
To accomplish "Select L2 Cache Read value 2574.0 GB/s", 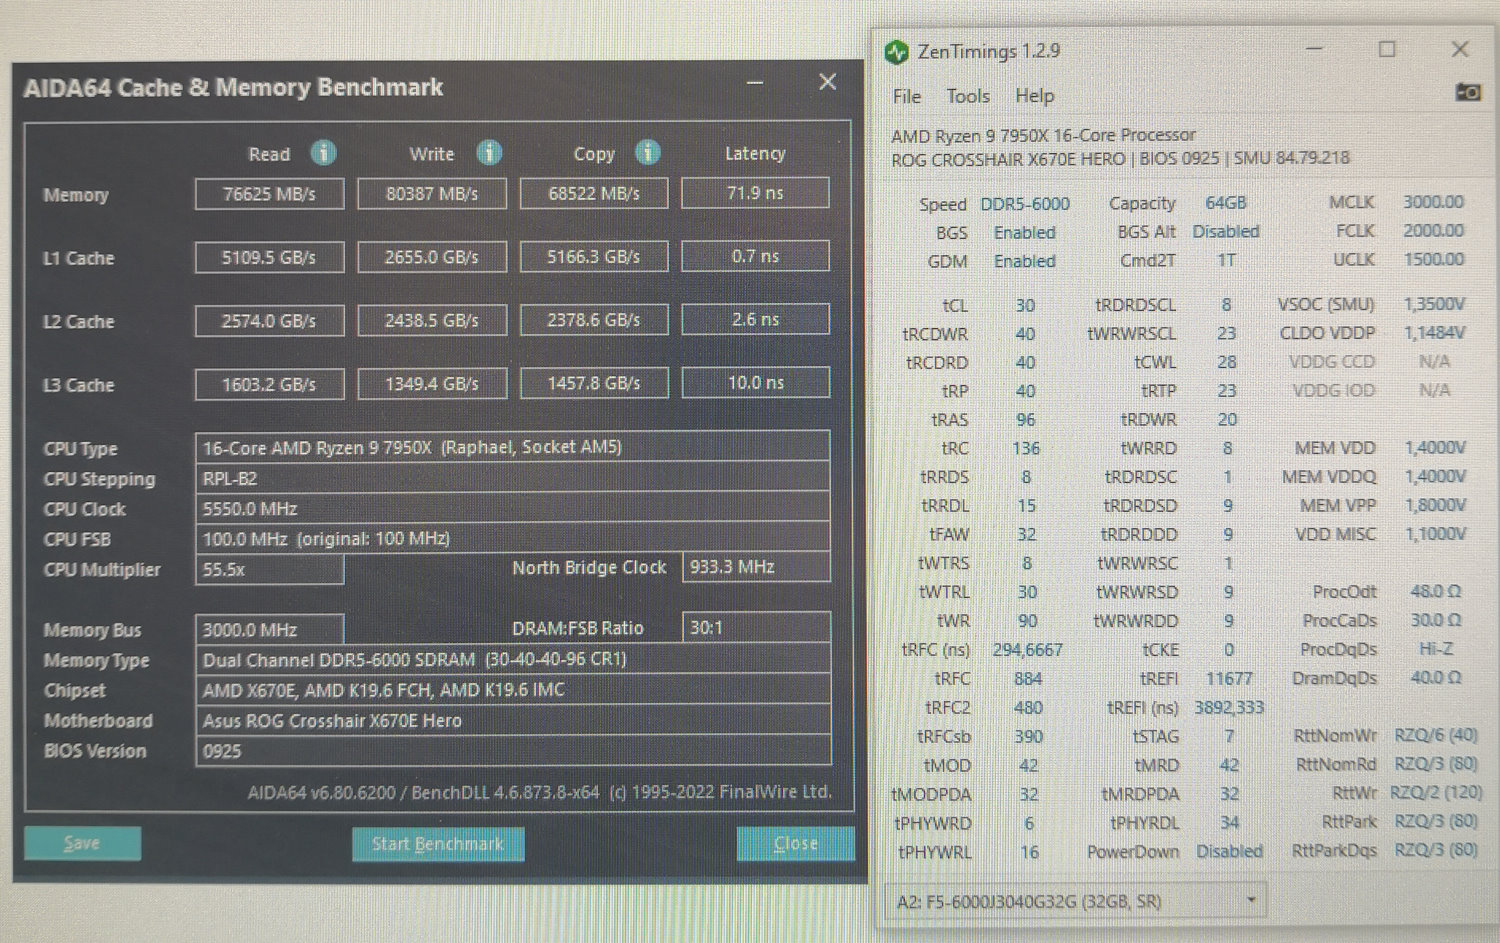I will point(269,321).
